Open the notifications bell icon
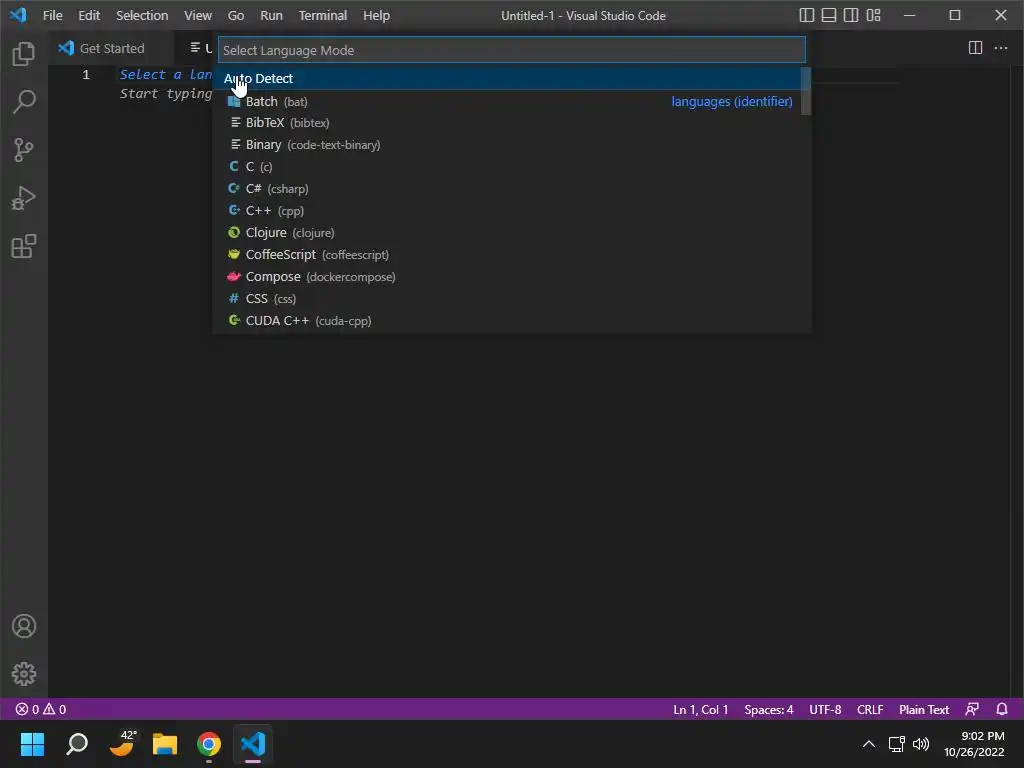Screen dimensions: 1024x768 [1002, 709]
